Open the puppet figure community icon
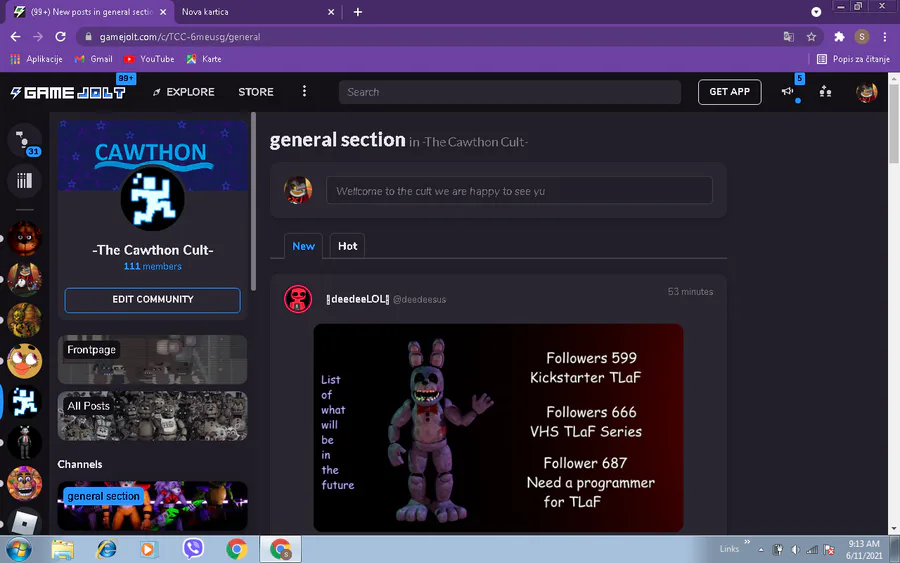The image size is (900, 563). tap(24, 442)
